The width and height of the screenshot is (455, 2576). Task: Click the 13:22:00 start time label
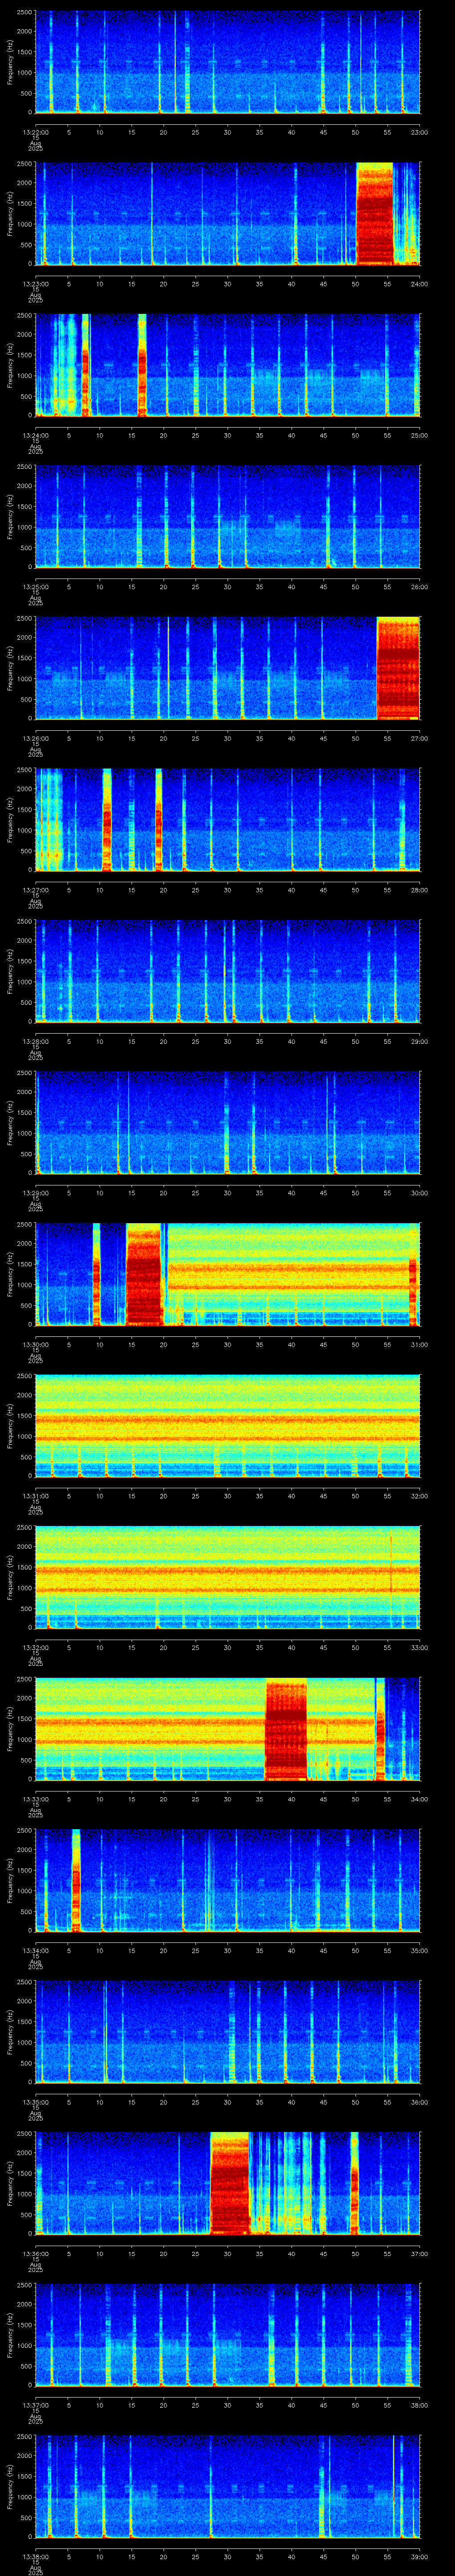click(35, 132)
